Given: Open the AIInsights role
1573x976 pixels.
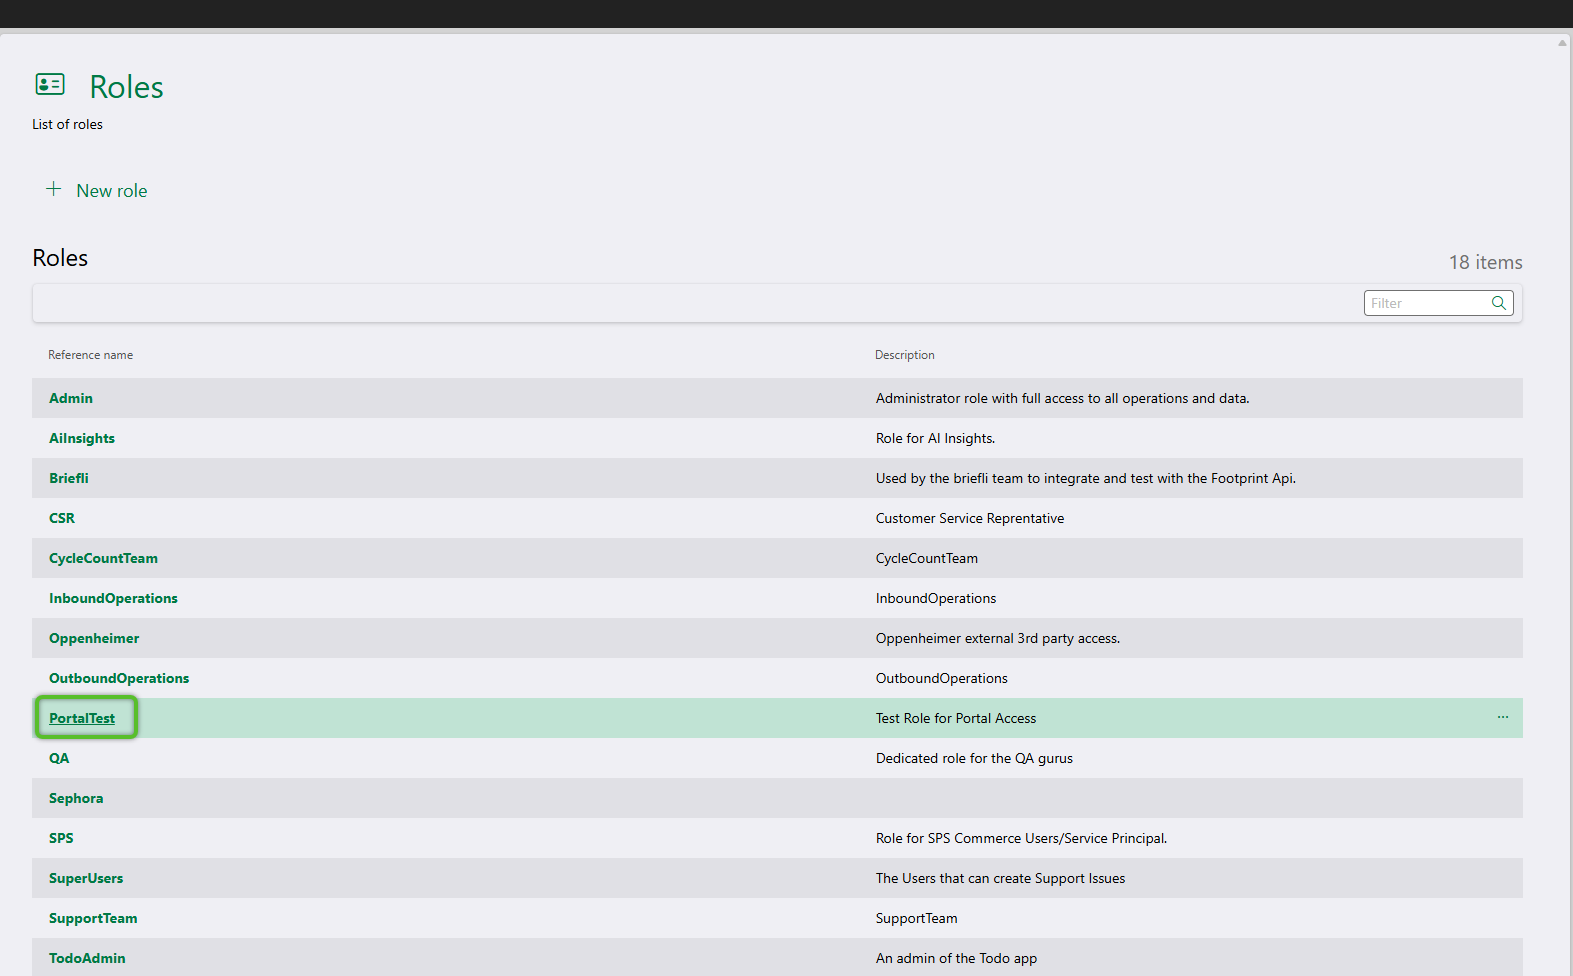Looking at the screenshot, I should (82, 438).
